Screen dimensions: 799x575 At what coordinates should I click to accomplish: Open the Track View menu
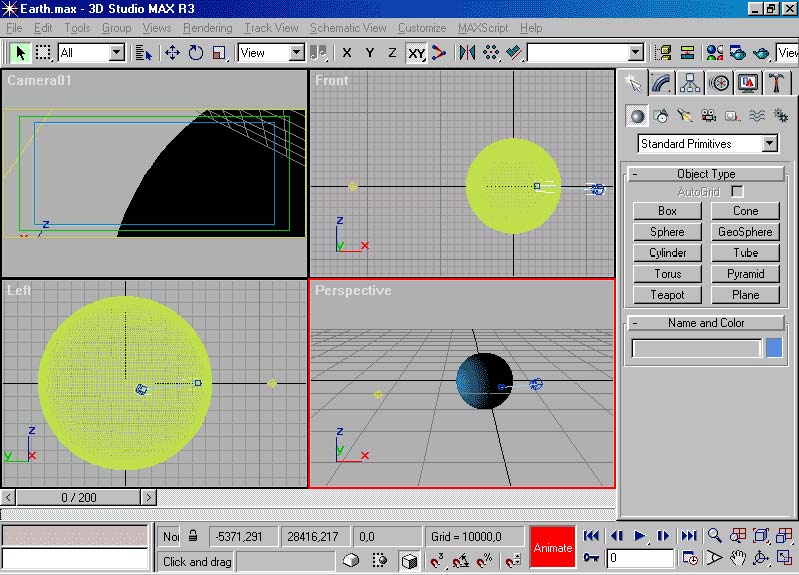271,28
